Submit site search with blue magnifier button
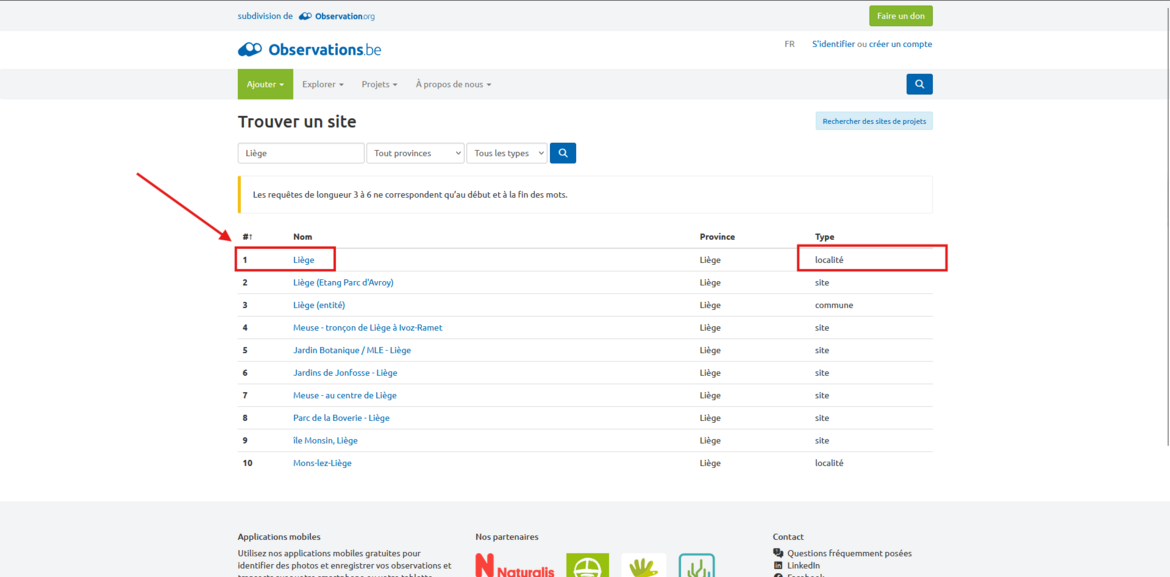Image resolution: width=1170 pixels, height=577 pixels. click(563, 153)
